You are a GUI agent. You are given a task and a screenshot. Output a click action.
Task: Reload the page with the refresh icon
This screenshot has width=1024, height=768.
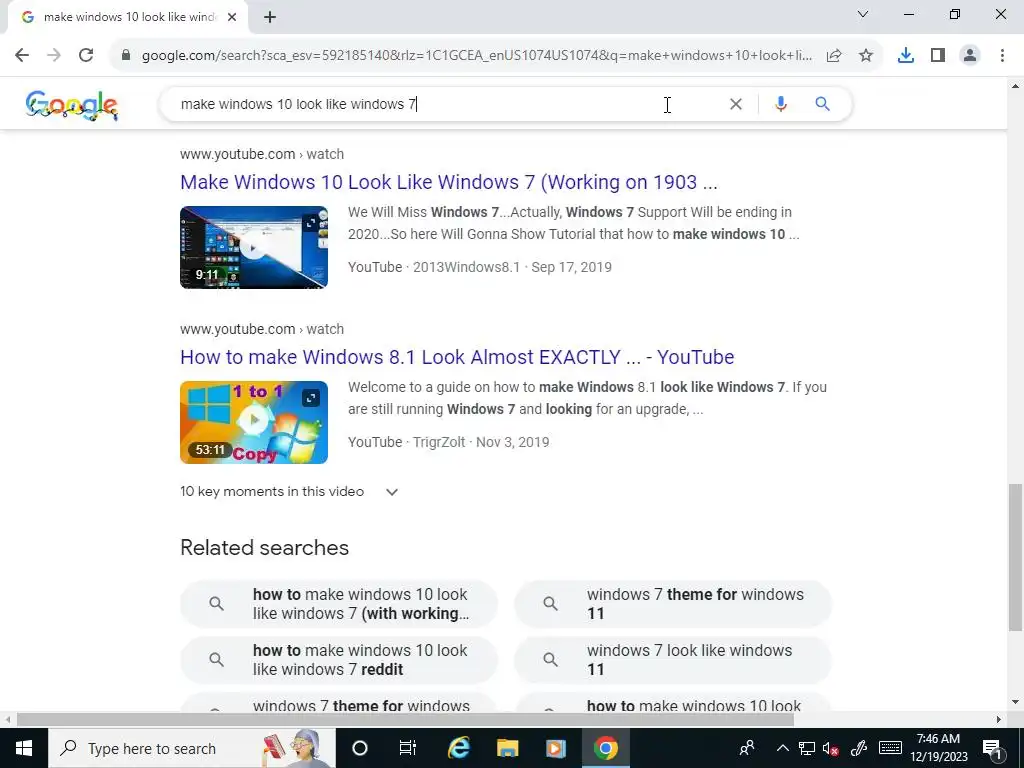(86, 56)
